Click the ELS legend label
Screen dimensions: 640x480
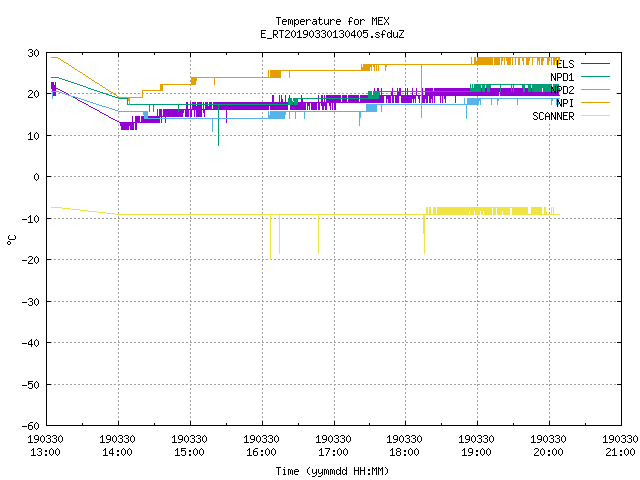coord(565,64)
